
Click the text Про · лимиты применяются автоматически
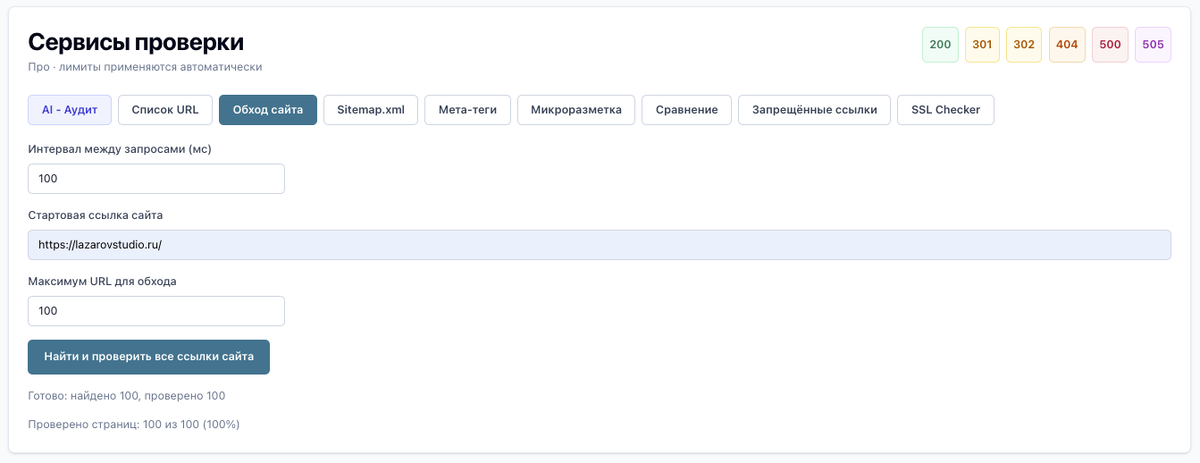[x=145, y=67]
